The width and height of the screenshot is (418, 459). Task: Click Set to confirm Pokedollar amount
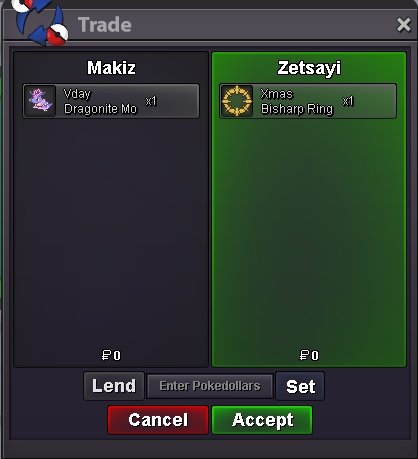click(300, 386)
